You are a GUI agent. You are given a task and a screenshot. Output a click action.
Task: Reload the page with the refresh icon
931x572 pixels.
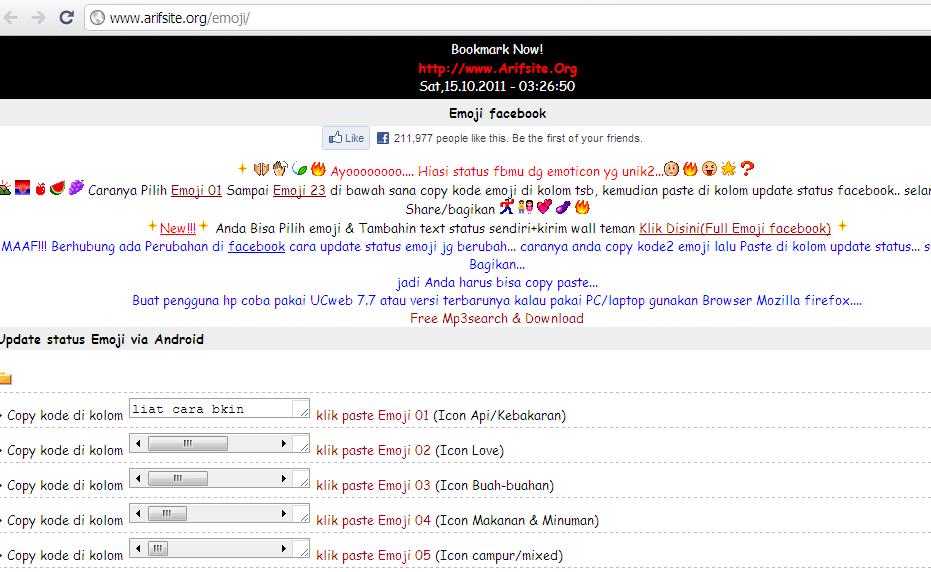[66, 17]
